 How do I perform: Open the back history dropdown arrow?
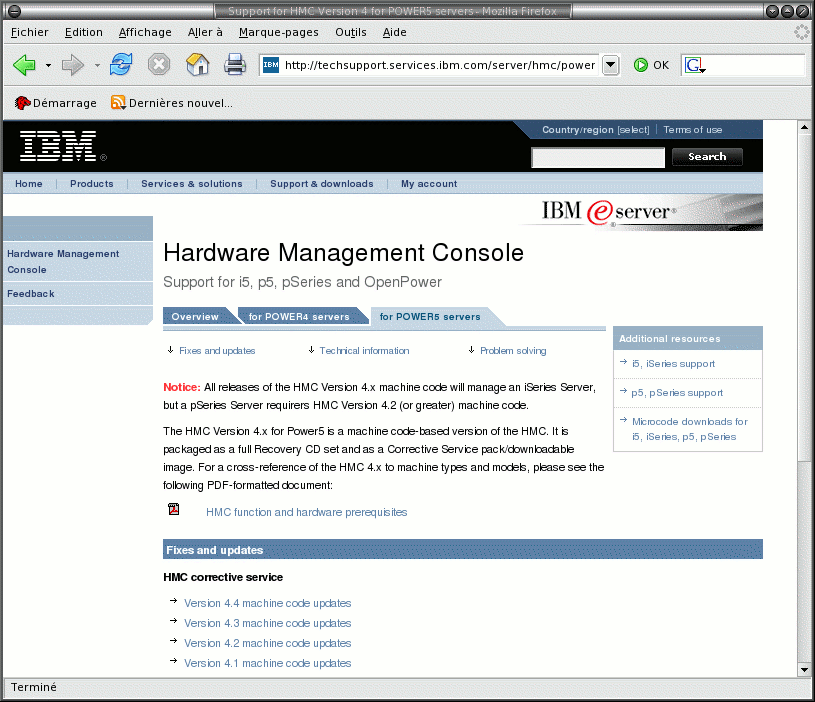point(48,65)
